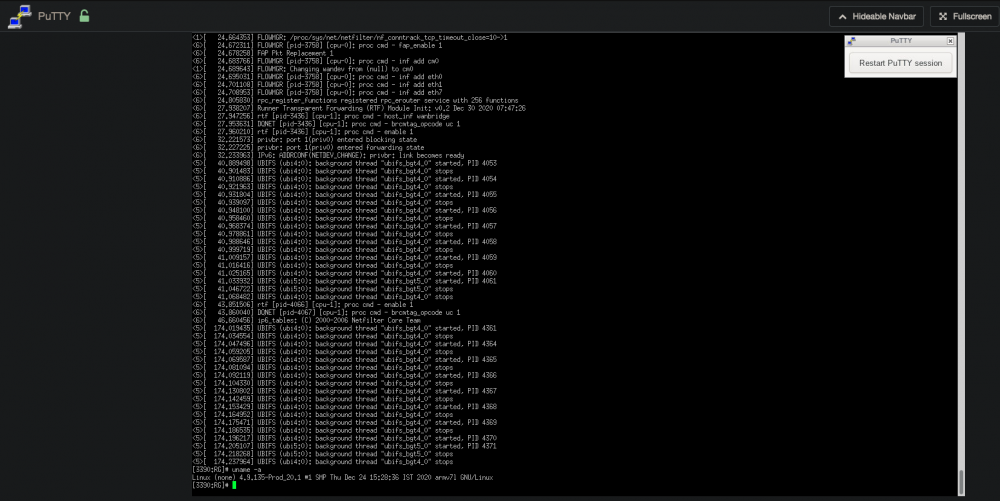1000x501 pixels.
Task: Click the small PuTTY icon in panel title
Action: click(851, 41)
